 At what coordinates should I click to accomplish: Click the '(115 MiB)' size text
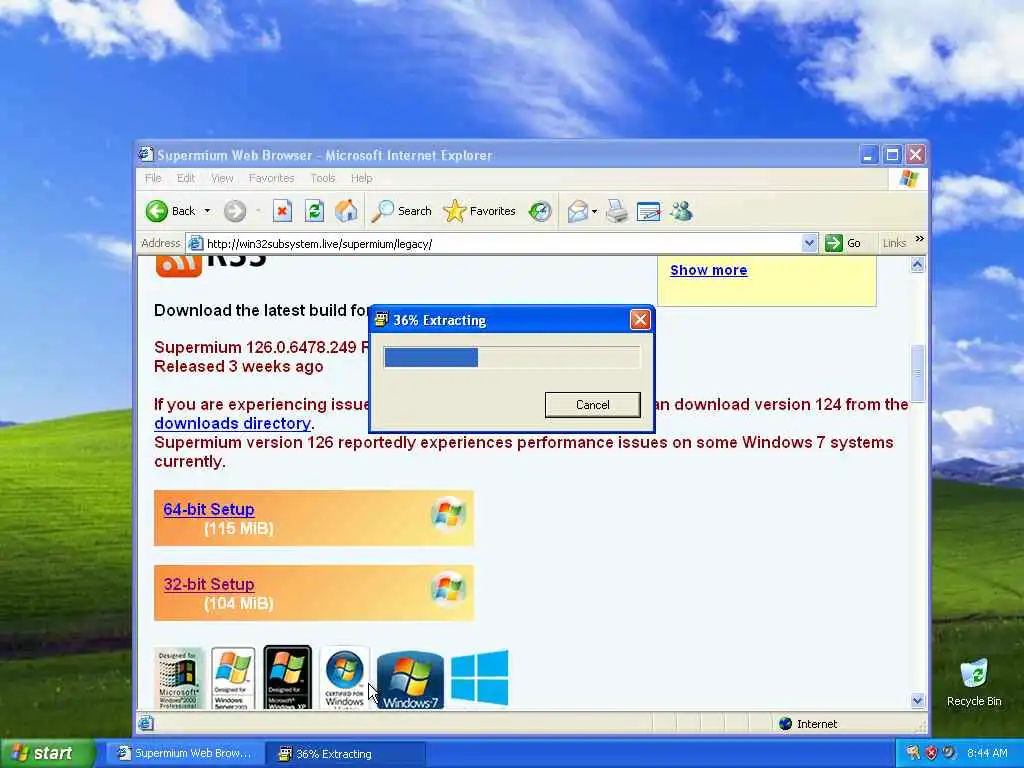point(238,528)
